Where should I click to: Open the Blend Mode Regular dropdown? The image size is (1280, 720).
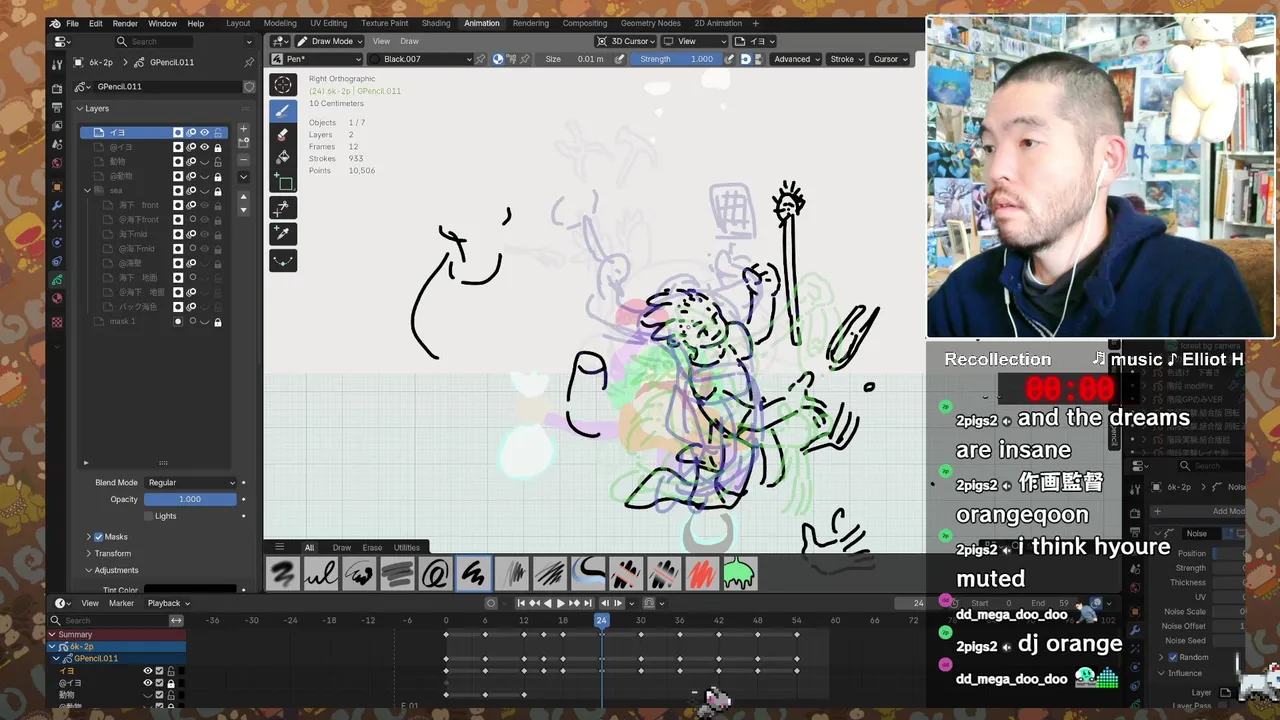(190, 482)
